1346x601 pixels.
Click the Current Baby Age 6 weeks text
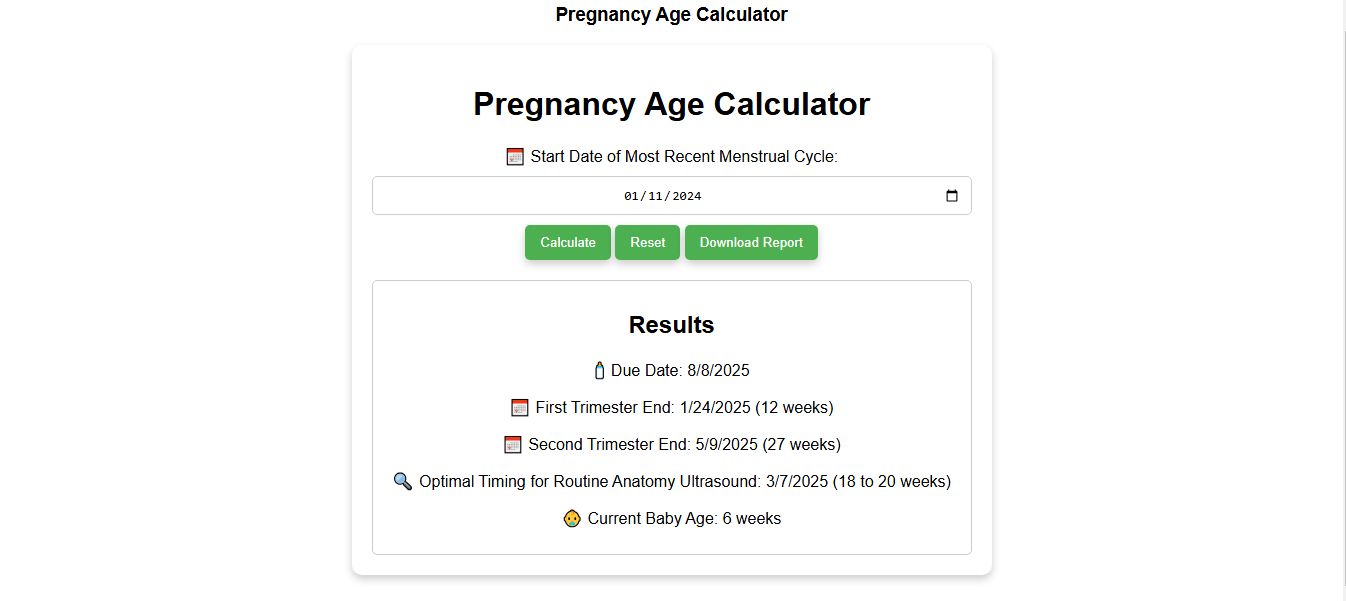[684, 519]
